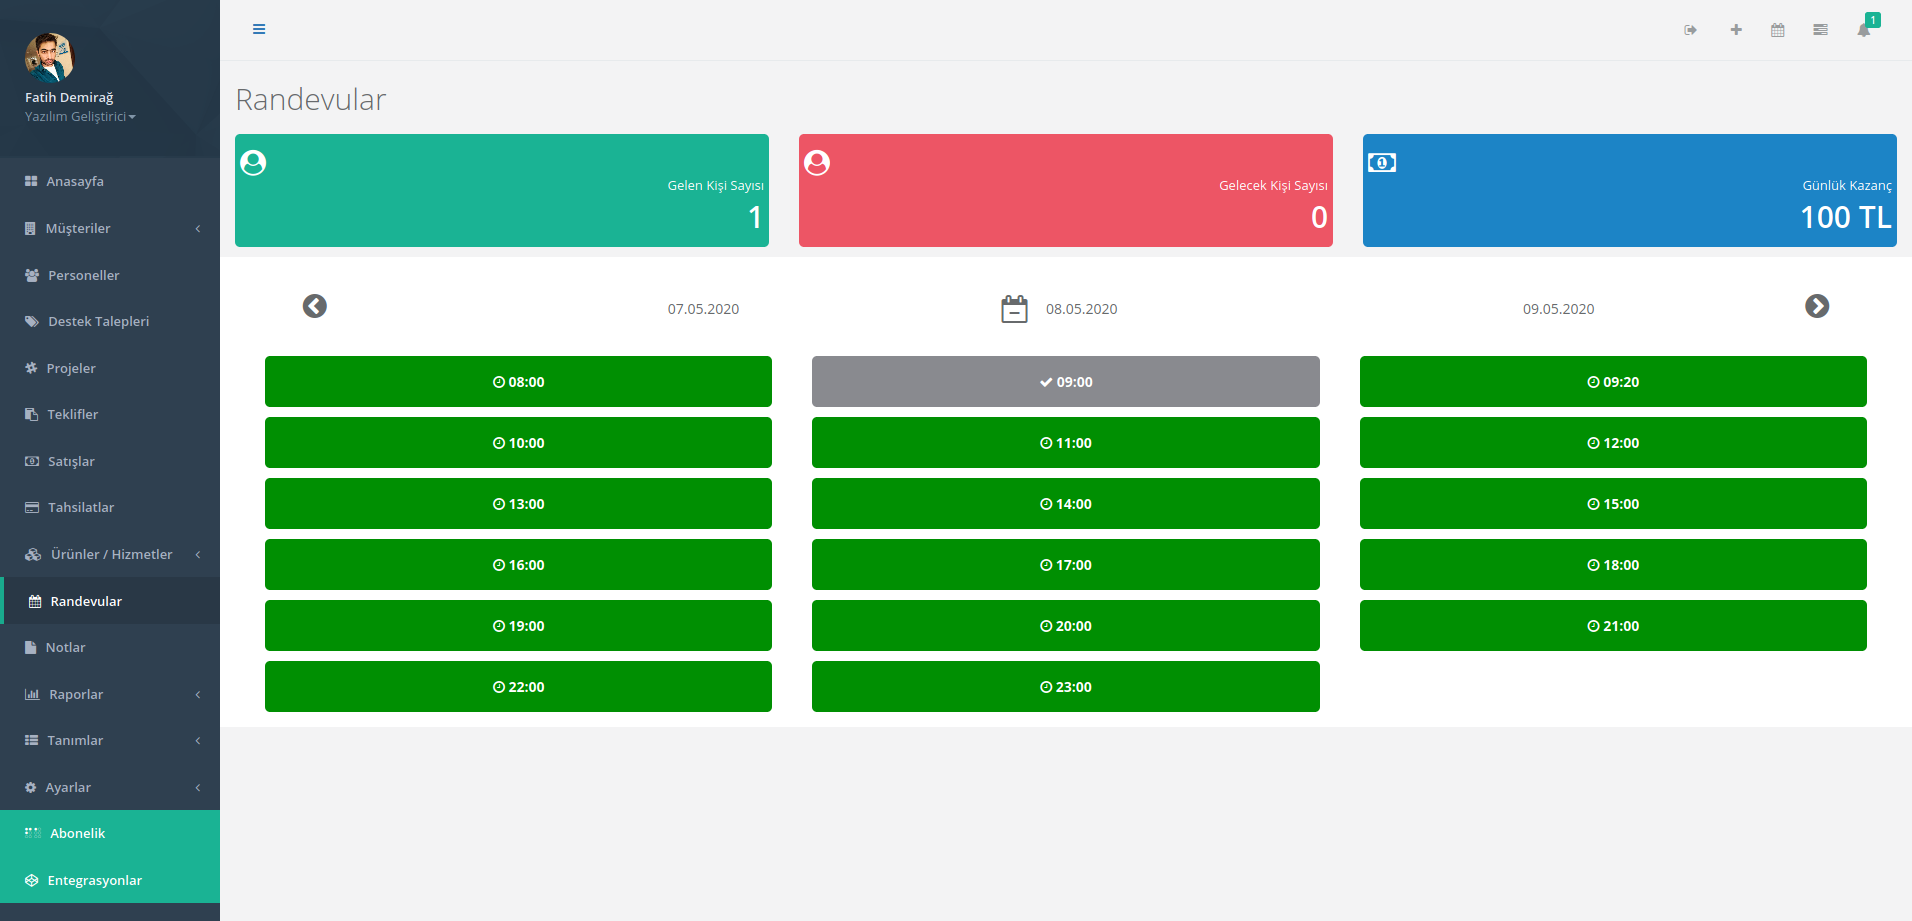Click the money icon on Günlük Kazanç card
1912x921 pixels.
(1382, 162)
